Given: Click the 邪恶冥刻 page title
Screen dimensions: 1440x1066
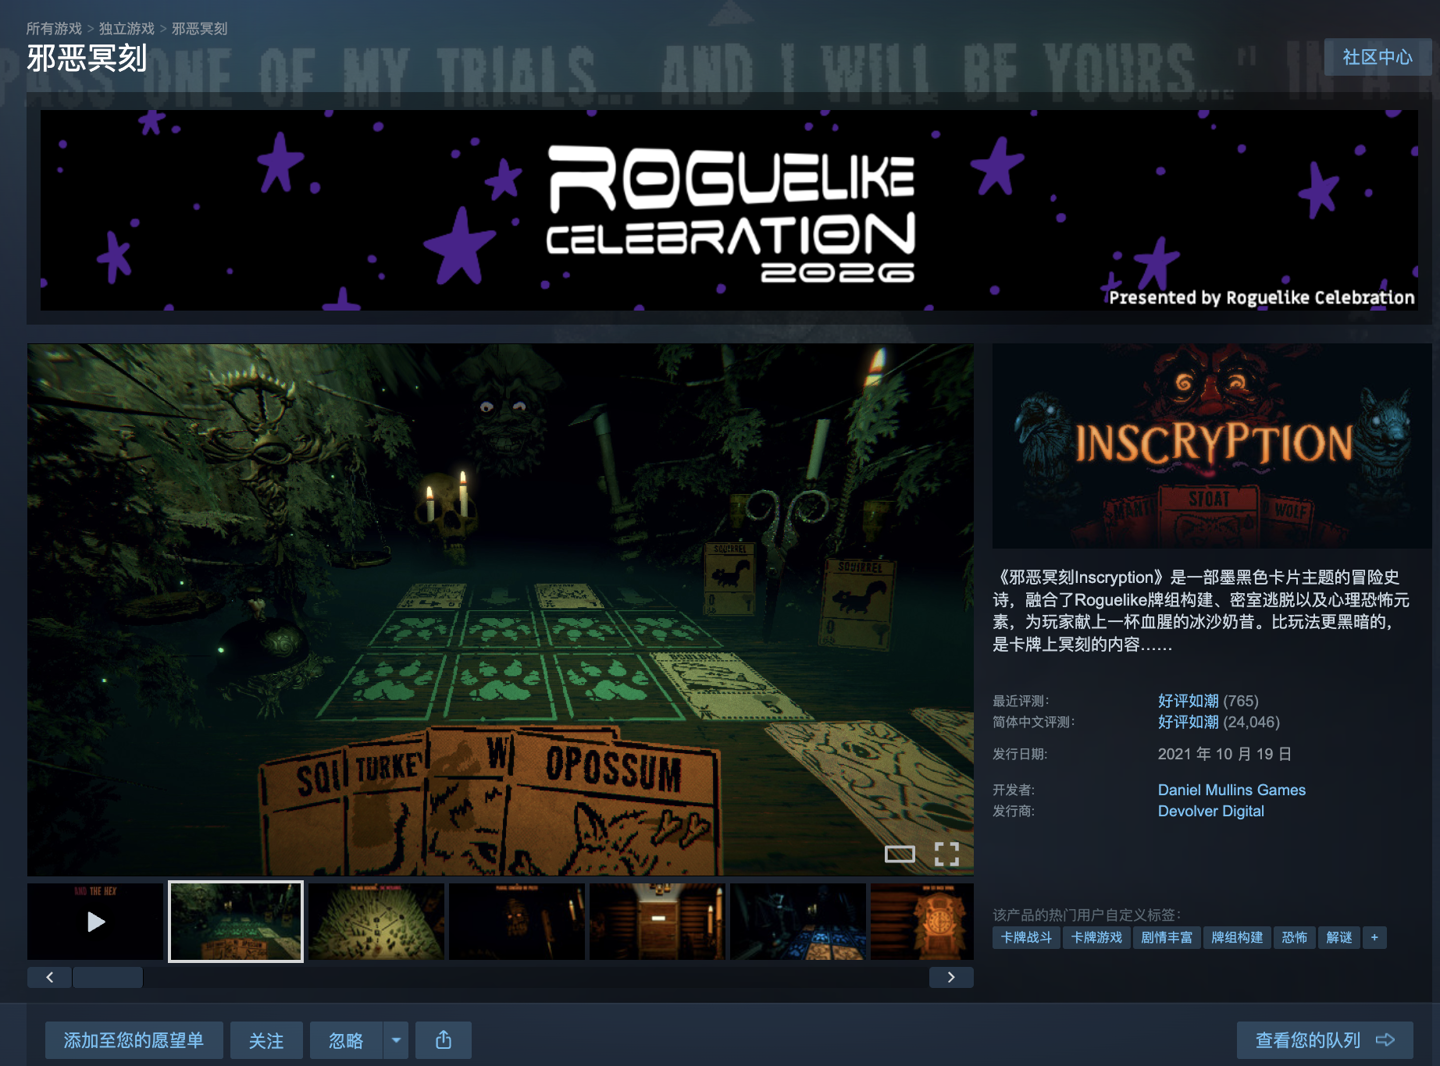Looking at the screenshot, I should [x=87, y=58].
